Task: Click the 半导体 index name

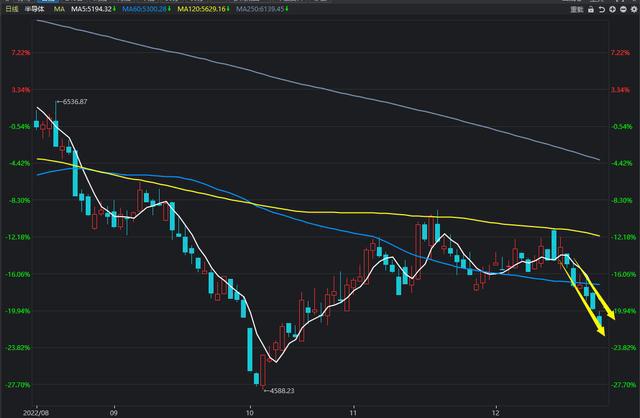Action: click(x=34, y=9)
